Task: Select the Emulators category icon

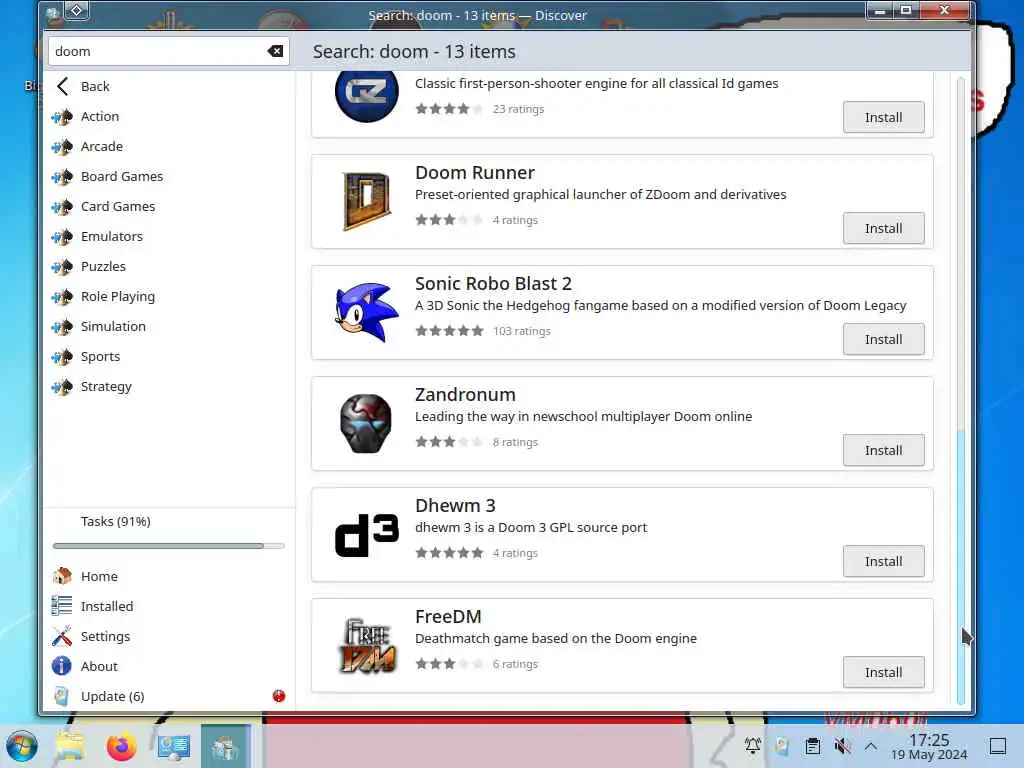Action: (62, 237)
